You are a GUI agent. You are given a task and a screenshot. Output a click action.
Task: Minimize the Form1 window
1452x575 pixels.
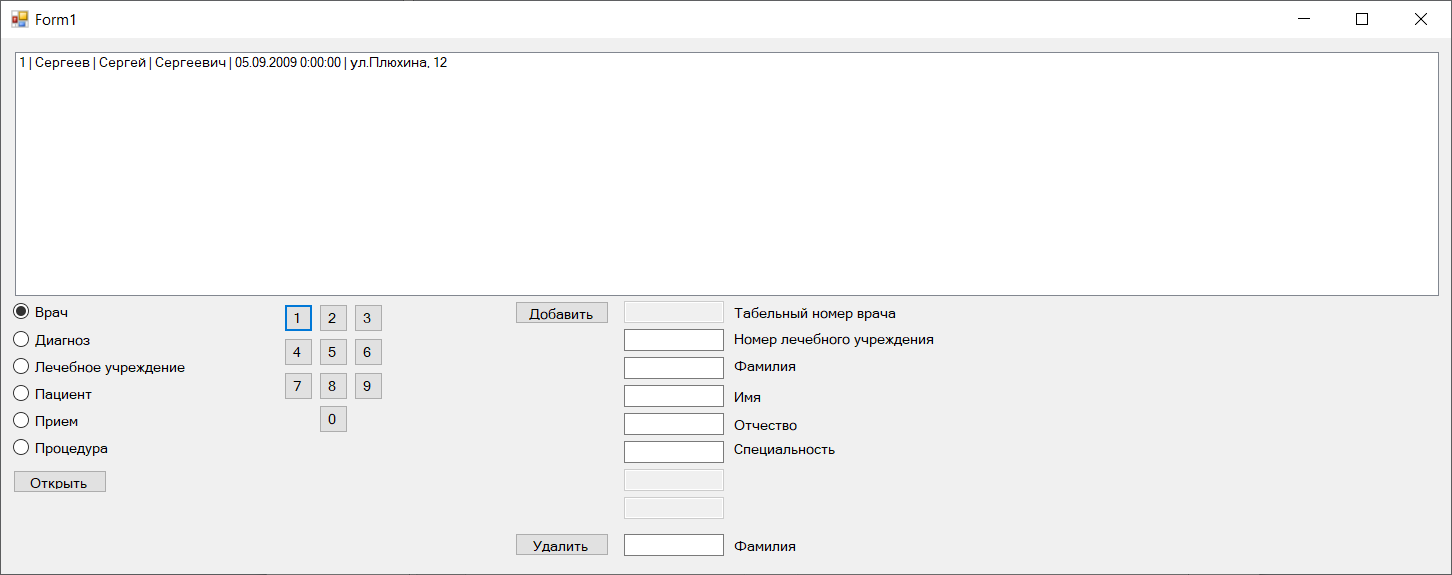coord(1304,19)
